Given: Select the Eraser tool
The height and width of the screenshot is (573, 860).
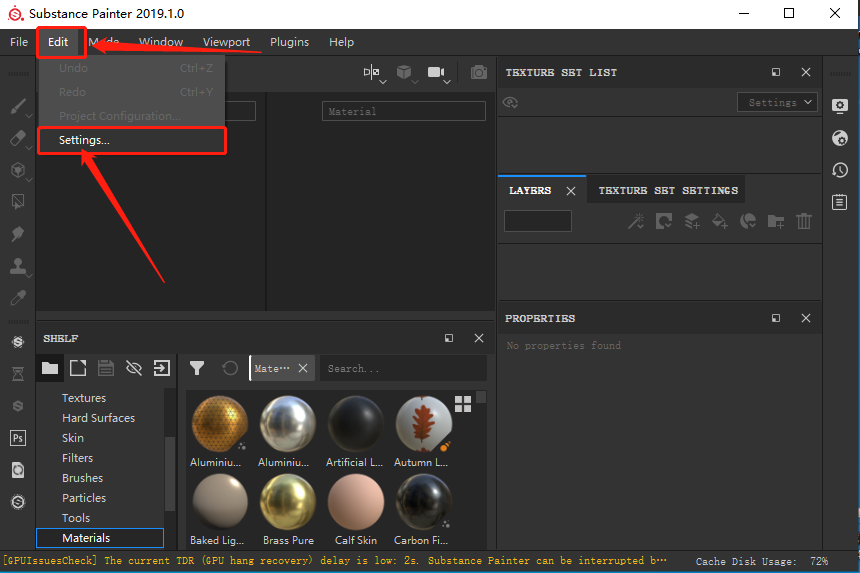Looking at the screenshot, I should point(18,138).
